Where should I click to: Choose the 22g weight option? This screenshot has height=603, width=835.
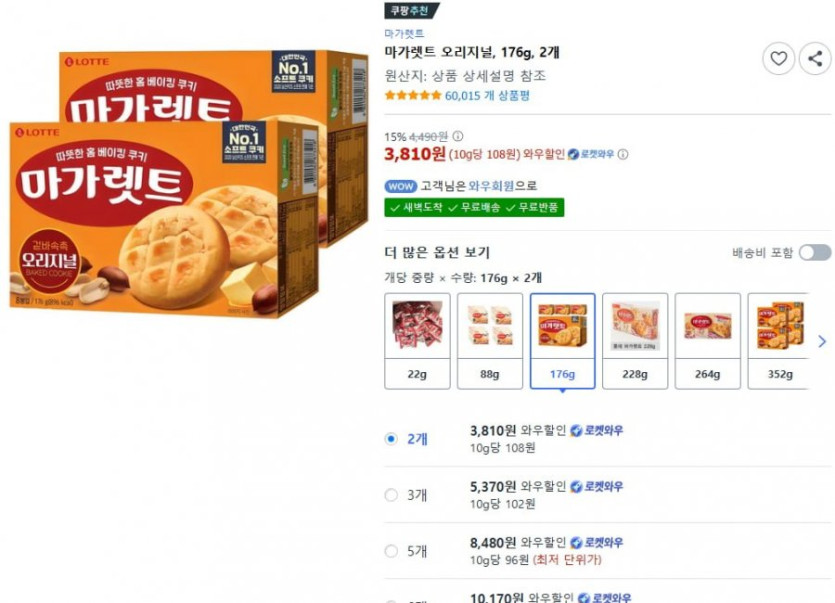[x=417, y=340]
